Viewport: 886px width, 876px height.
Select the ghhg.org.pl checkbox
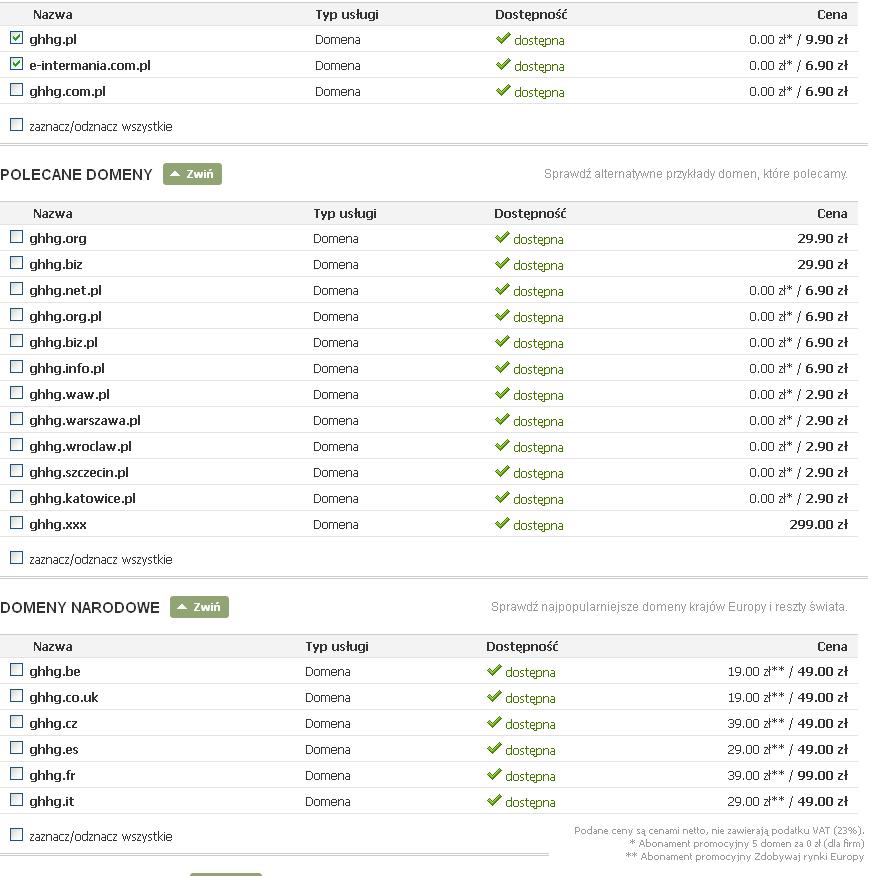[16, 315]
